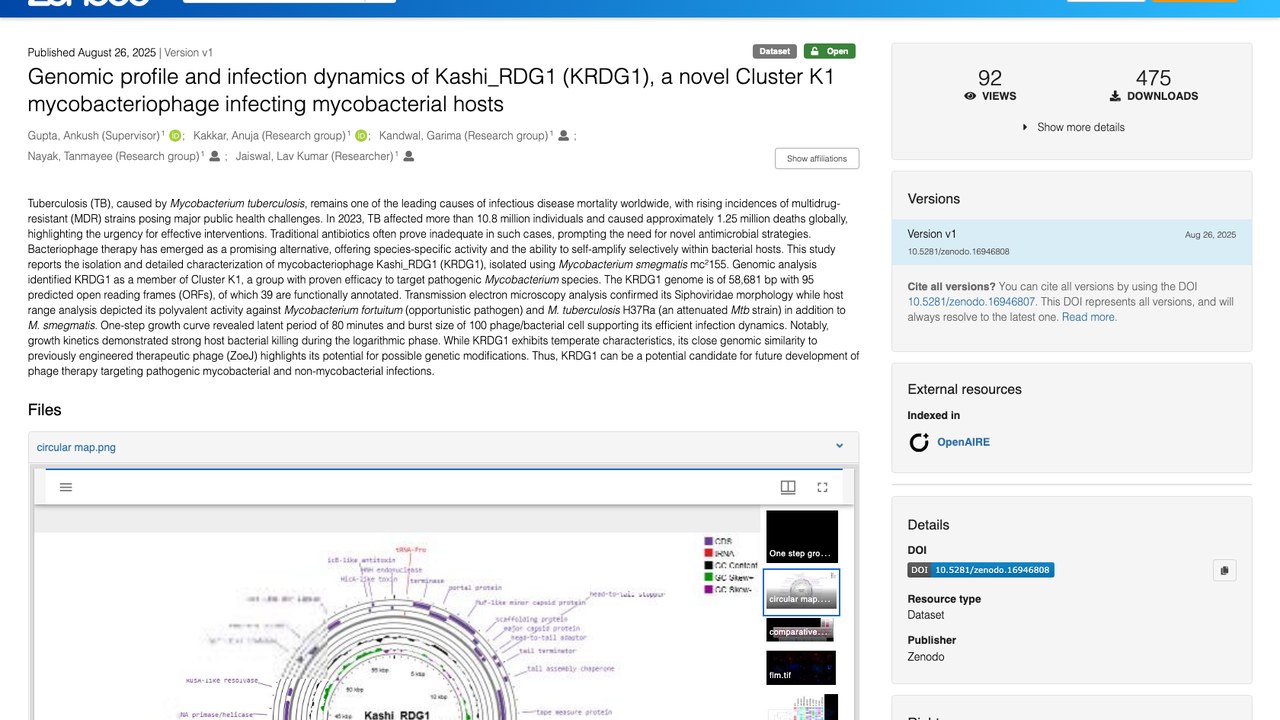Select the circular map thumbnail
The width and height of the screenshot is (1280, 720).
pos(801,592)
